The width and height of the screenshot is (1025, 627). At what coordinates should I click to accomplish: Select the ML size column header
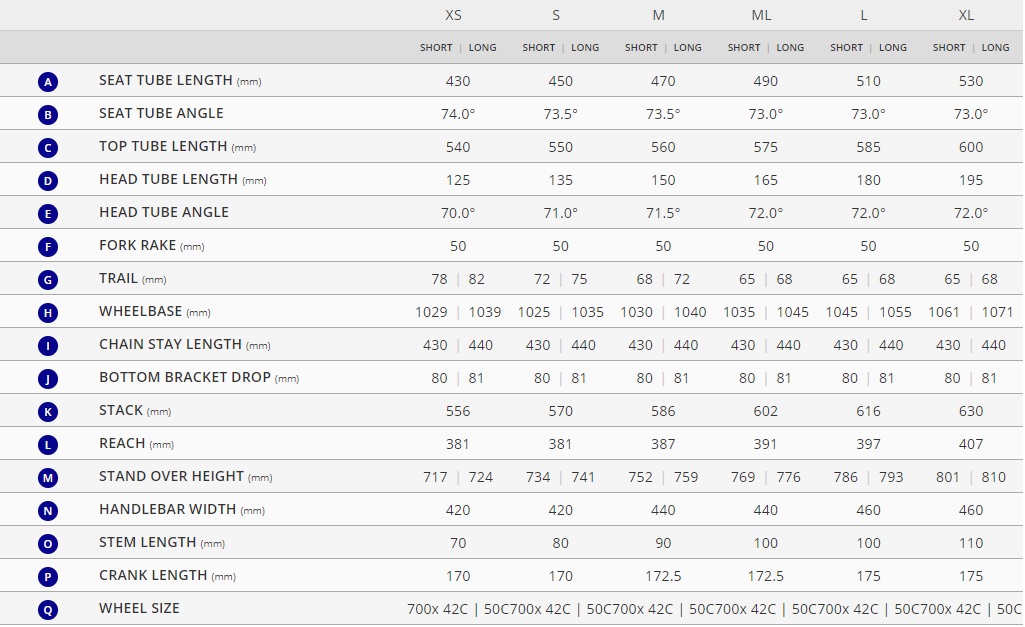(761, 15)
